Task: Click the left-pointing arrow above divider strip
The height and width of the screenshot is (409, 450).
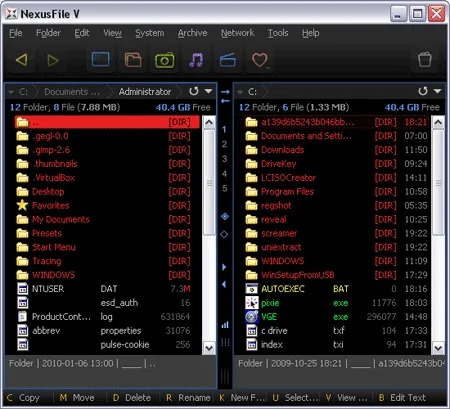Action: (225, 100)
